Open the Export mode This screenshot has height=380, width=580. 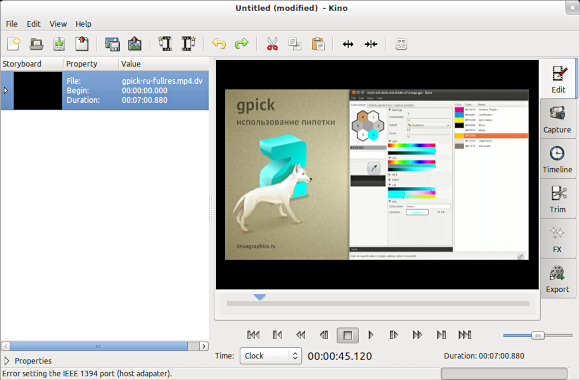click(557, 279)
